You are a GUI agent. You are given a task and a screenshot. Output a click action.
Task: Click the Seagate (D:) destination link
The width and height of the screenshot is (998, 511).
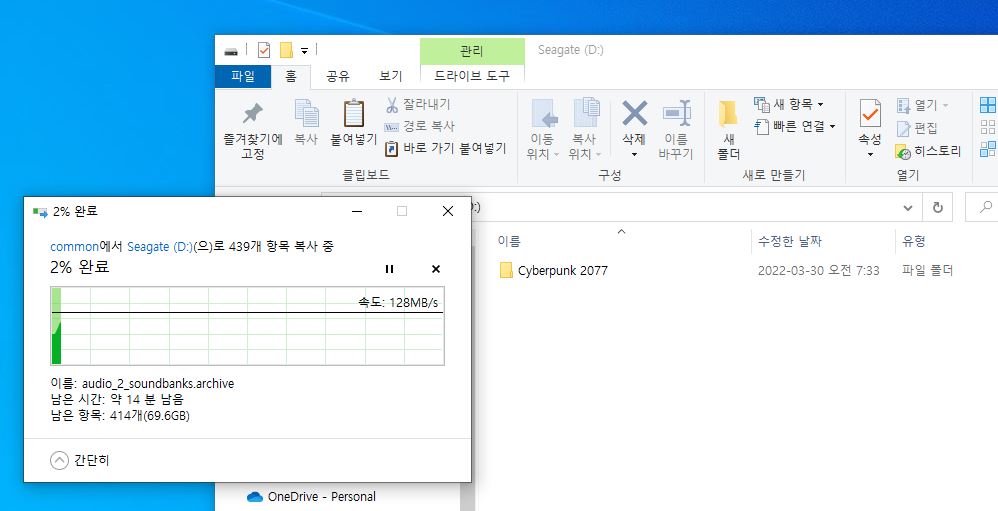click(x=160, y=247)
